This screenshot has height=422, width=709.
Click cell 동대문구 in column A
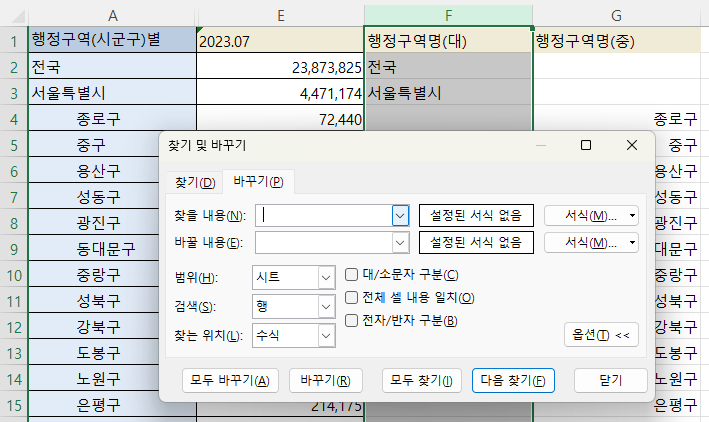click(x=94, y=249)
